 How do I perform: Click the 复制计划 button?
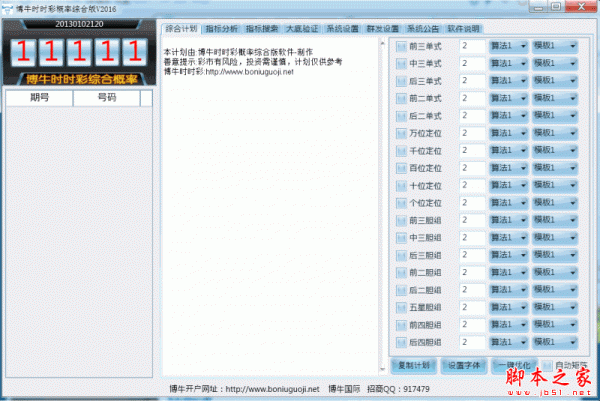coord(414,366)
